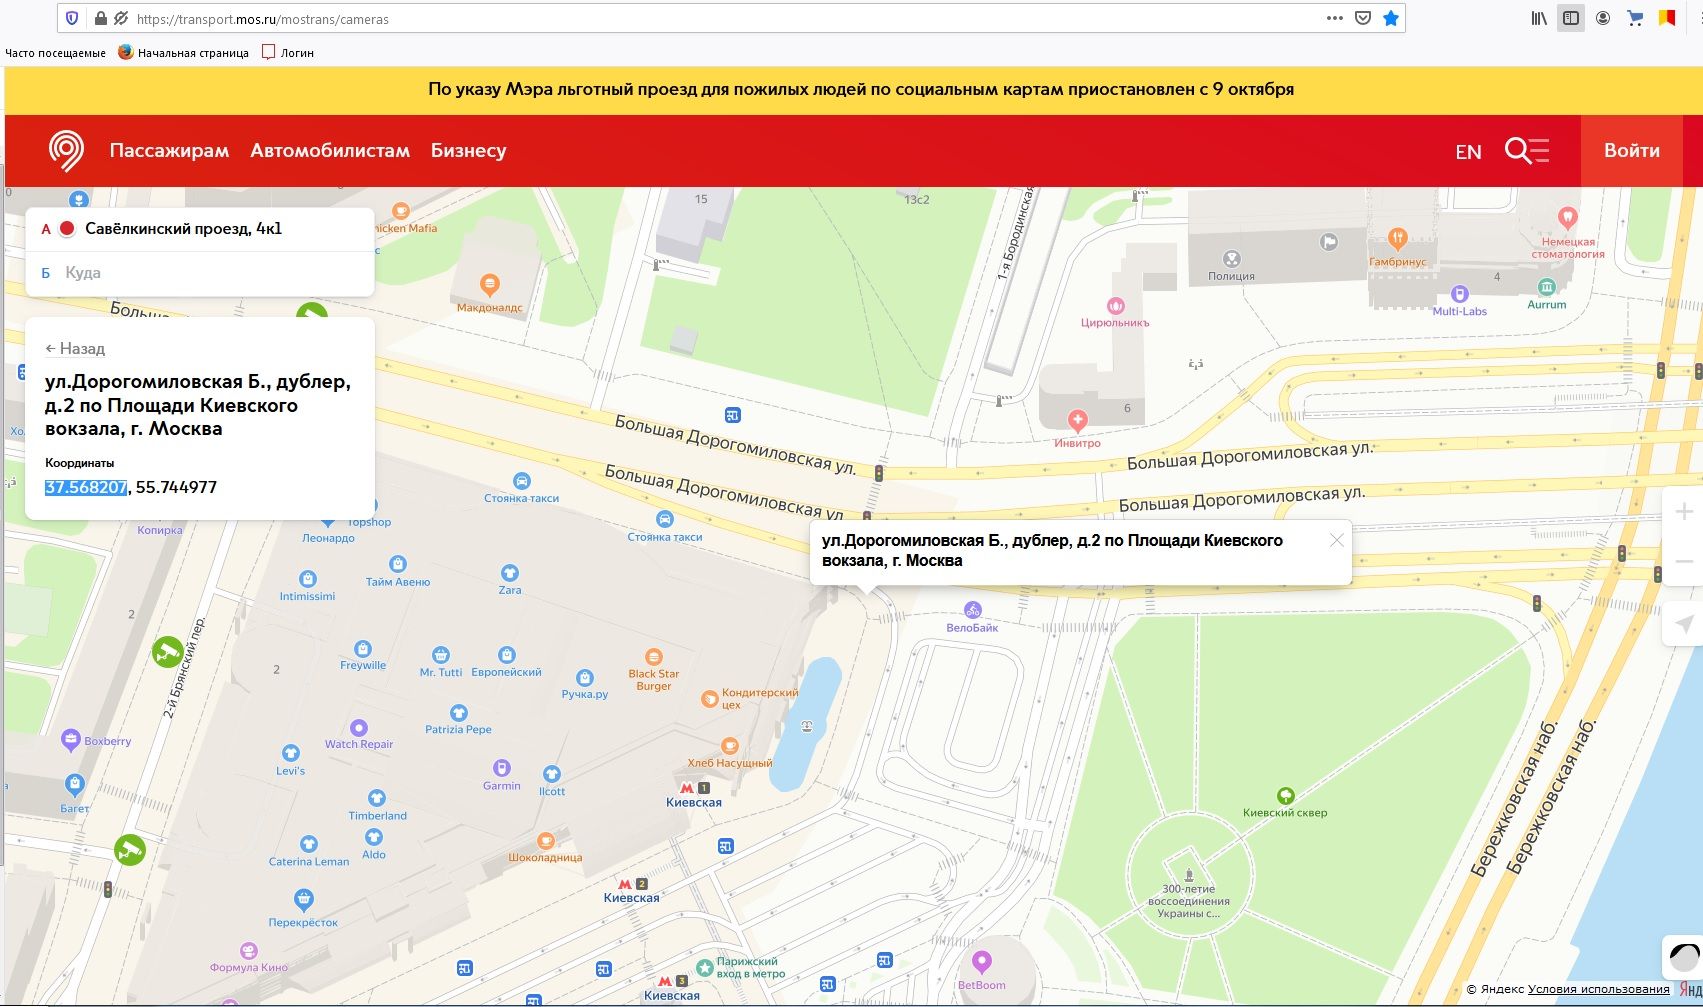1703x1007 pixels.
Task: Click the map zoom out minus button
Action: [x=1684, y=562]
